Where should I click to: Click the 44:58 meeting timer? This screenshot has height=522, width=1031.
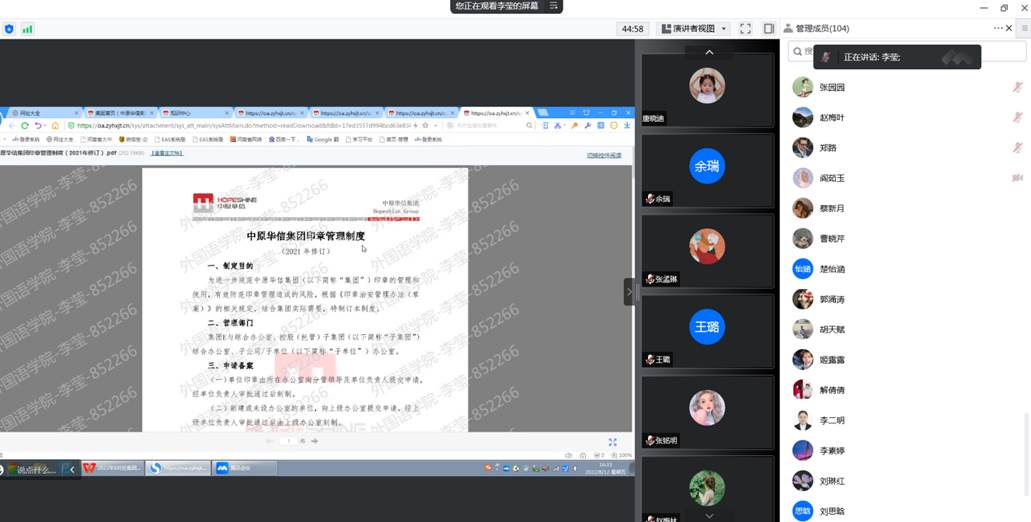pyautogui.click(x=632, y=29)
